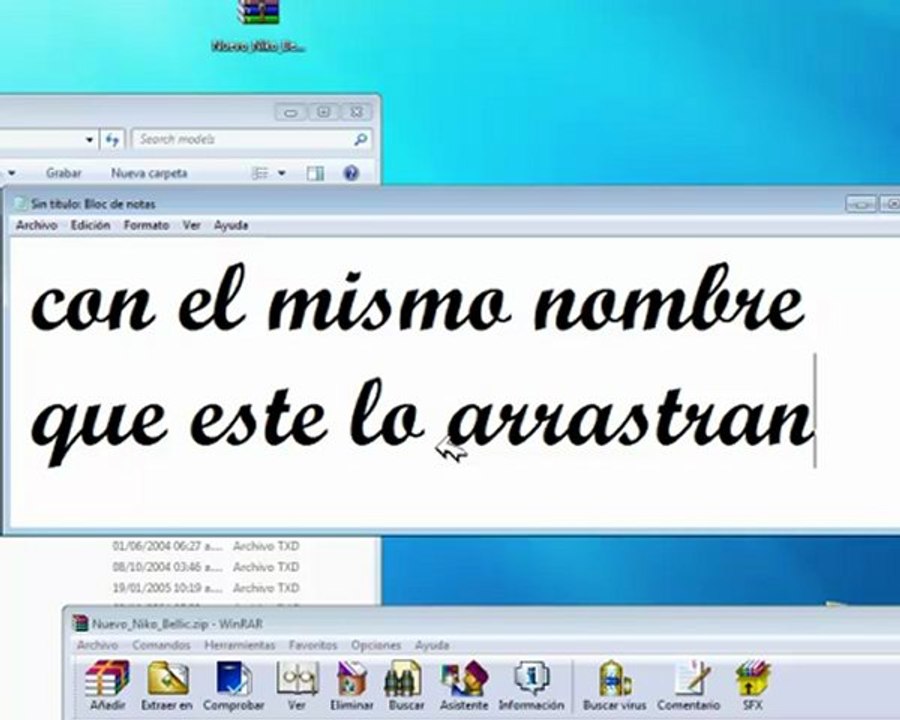Open the view options dropdown arrow in Explorer
The width and height of the screenshot is (900, 720).
[x=282, y=173]
